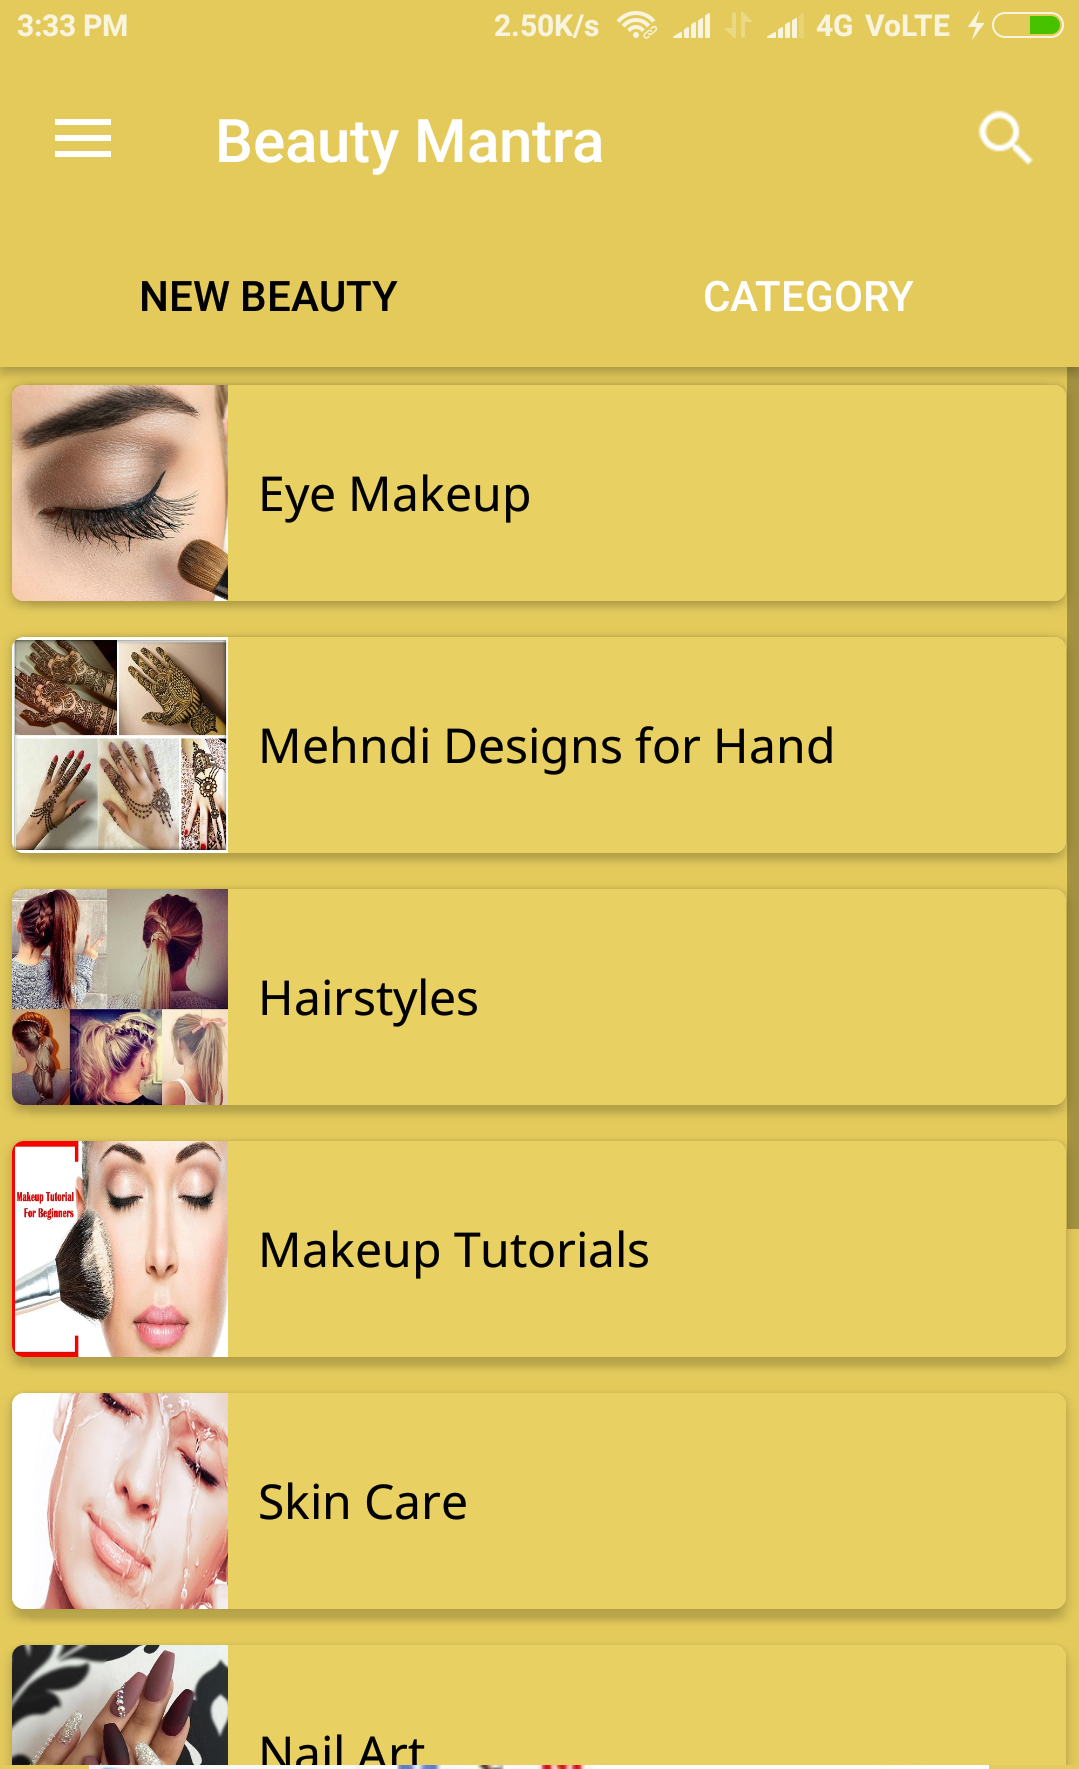1079x1769 pixels.
Task: Tap the Hairstyles collage thumbnail
Action: point(120,997)
